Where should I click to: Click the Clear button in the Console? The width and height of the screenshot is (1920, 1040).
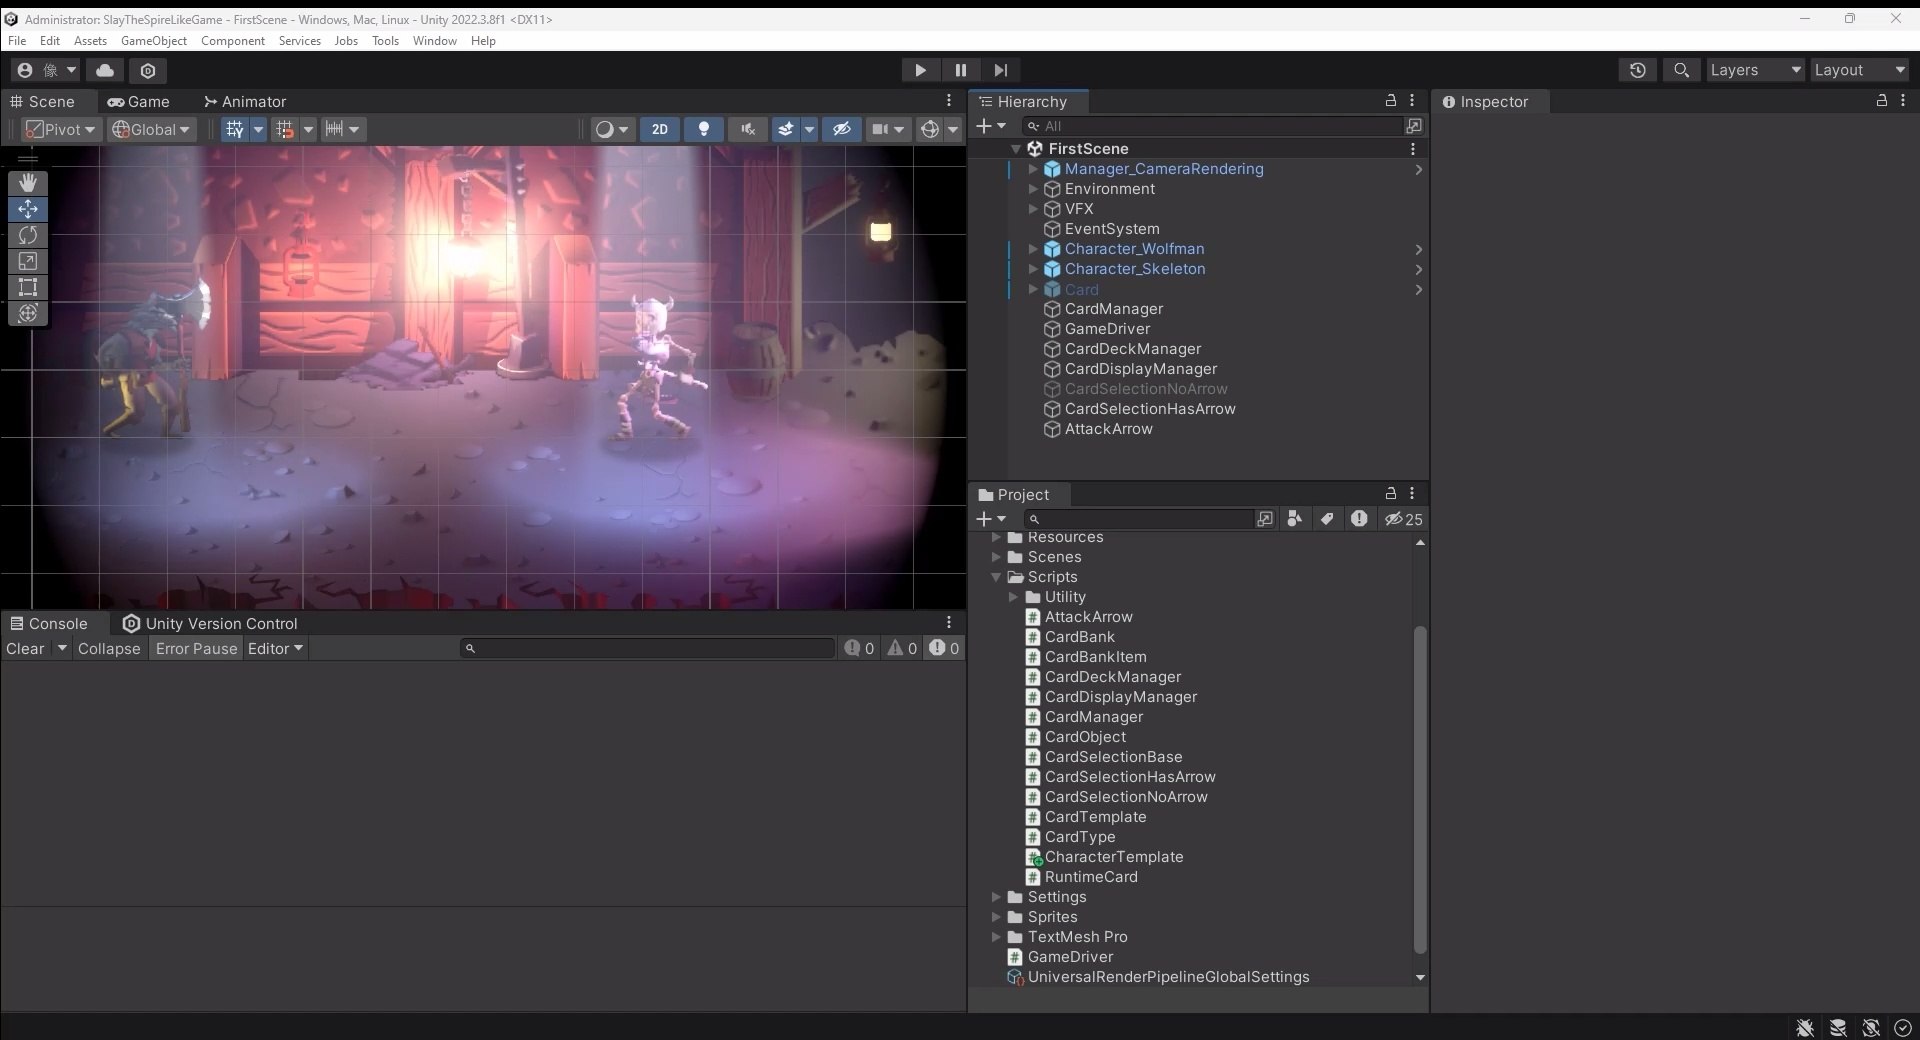(27, 648)
